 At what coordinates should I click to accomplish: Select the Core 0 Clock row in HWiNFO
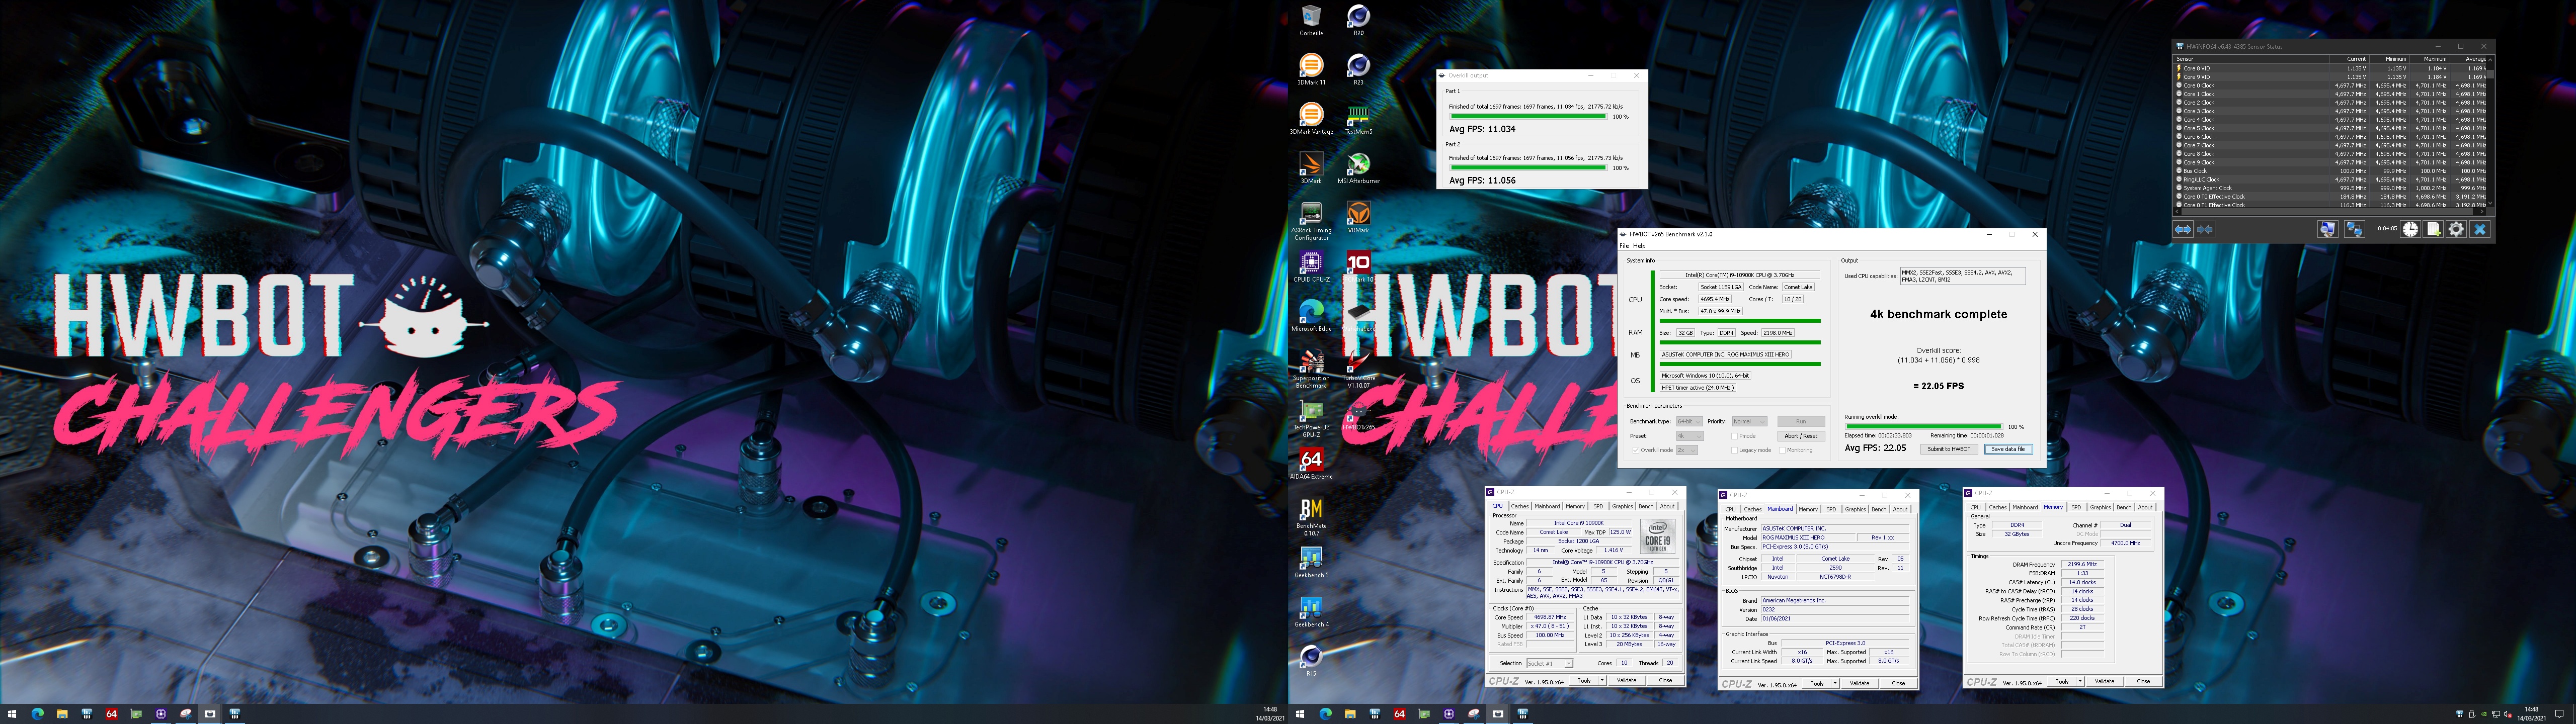coord(2330,86)
